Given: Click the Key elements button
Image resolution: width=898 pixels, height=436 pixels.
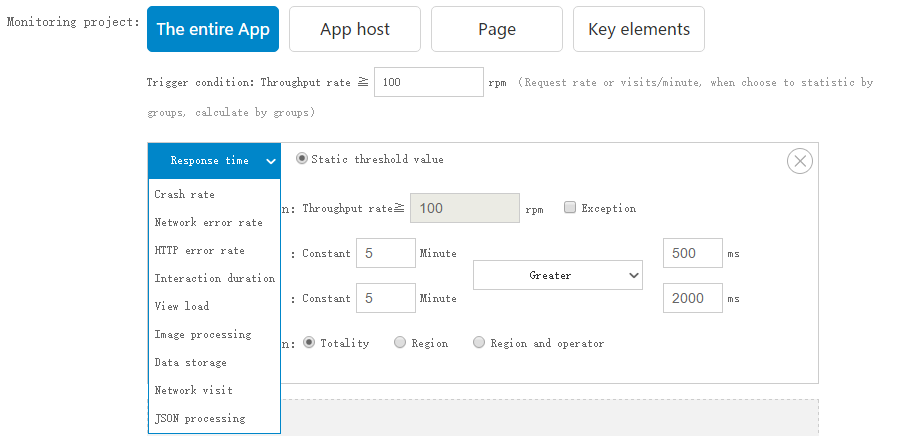Looking at the screenshot, I should pyautogui.click(x=639, y=30).
